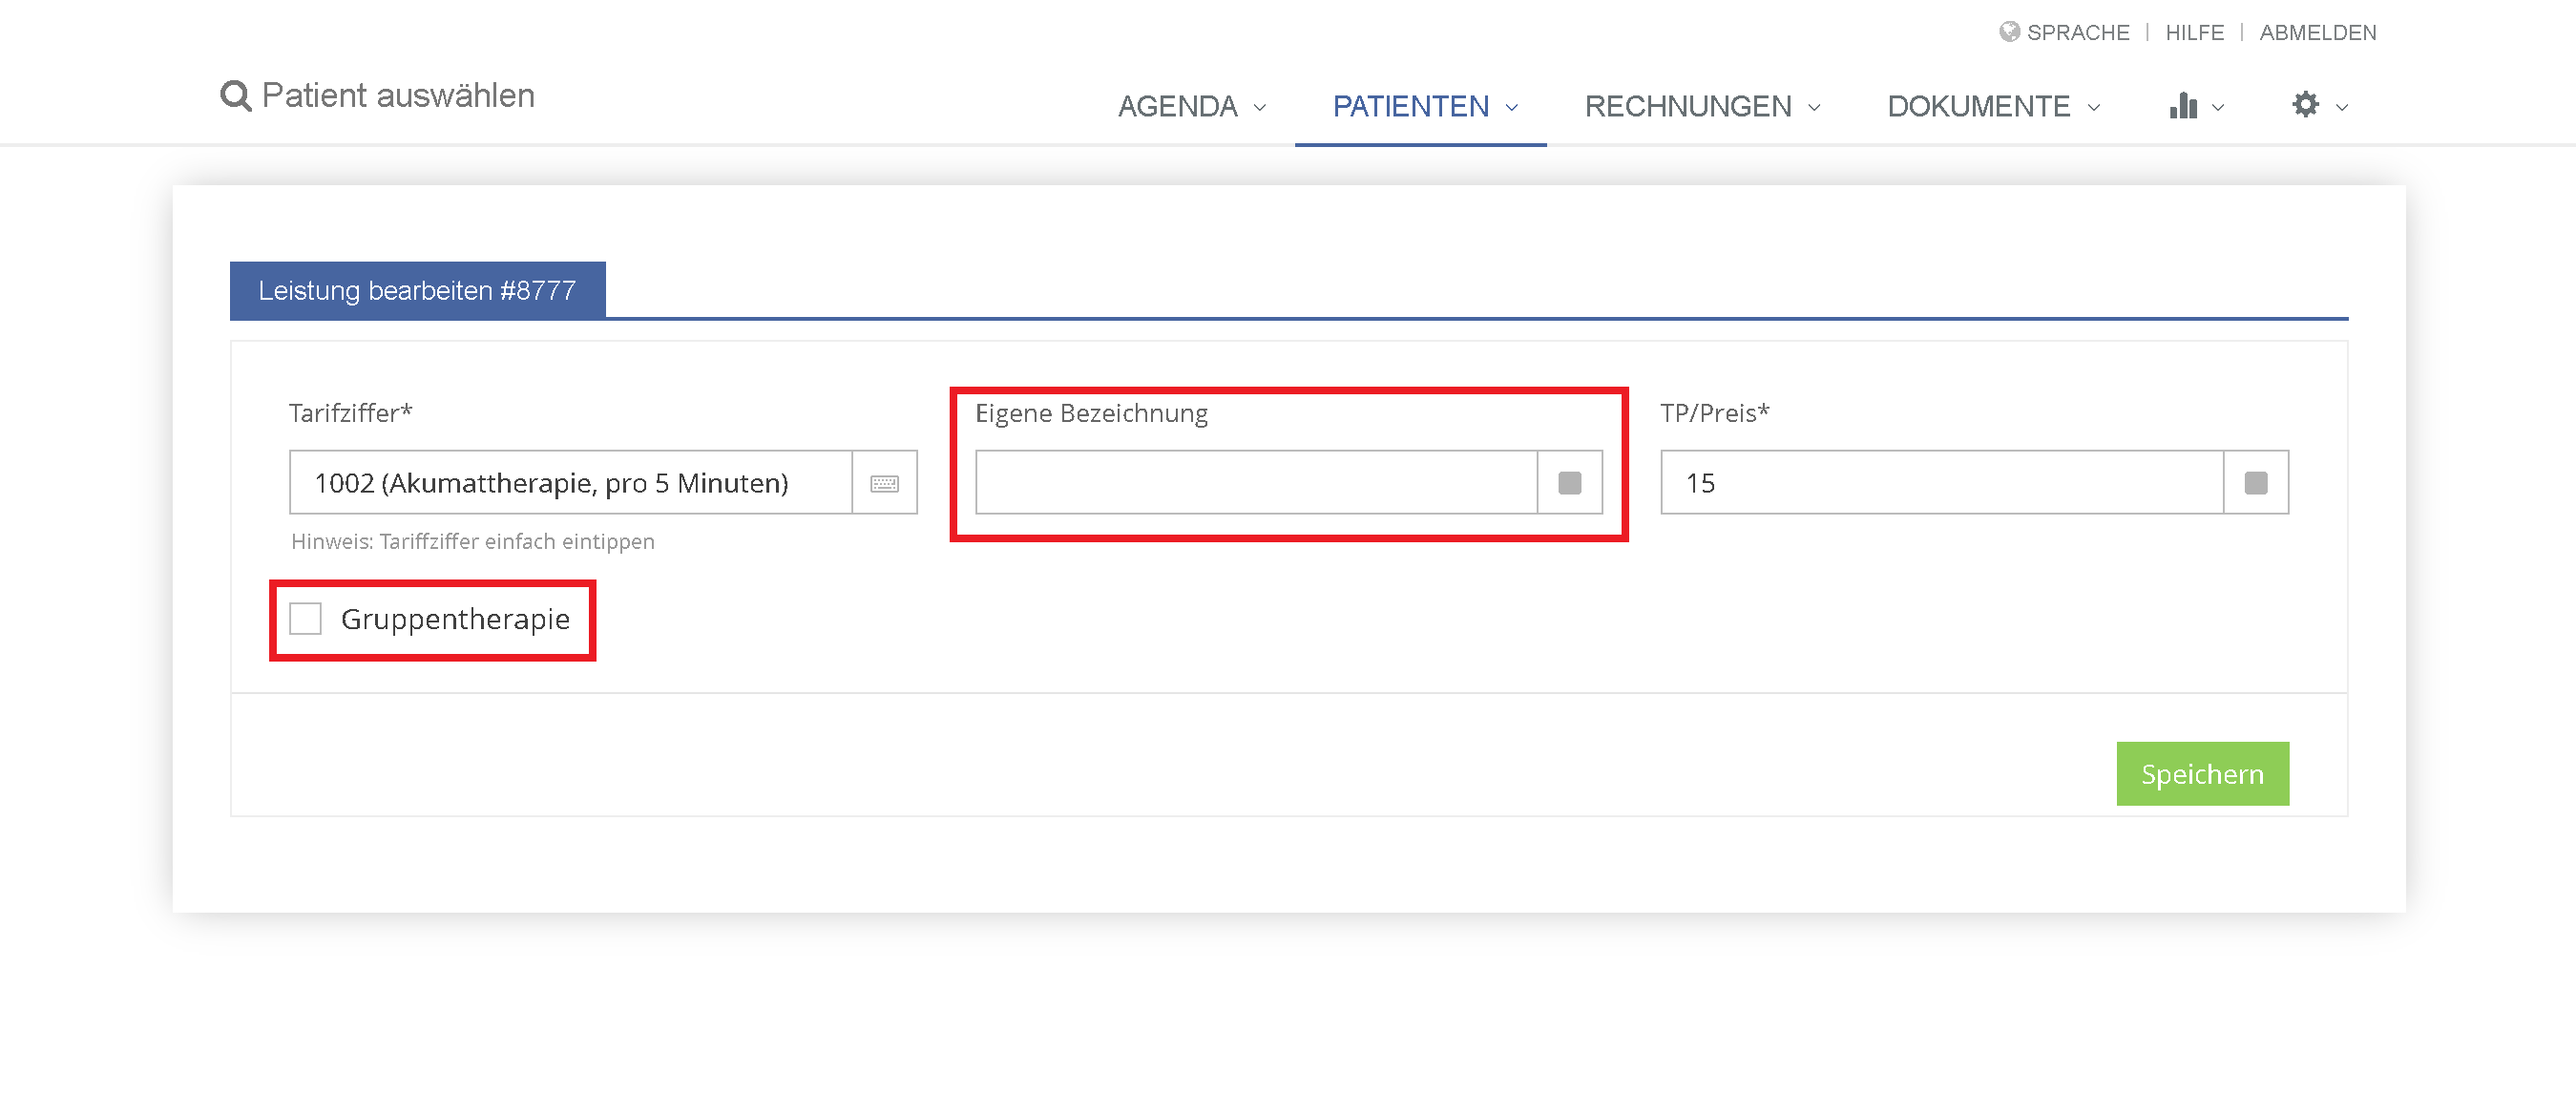Open the RECHNUNGEN menu
This screenshot has width=2576, height=1095.
pyautogui.click(x=1687, y=106)
